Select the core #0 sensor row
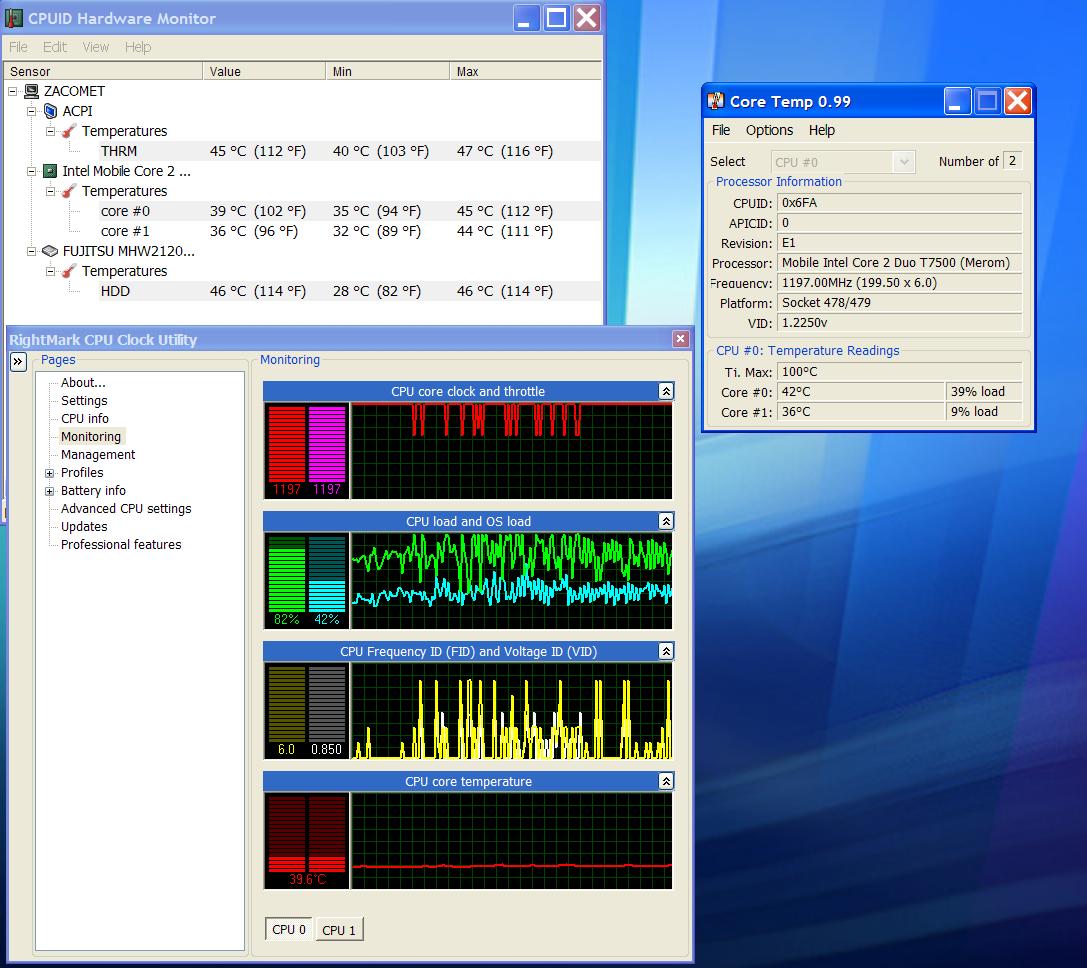 coord(350,211)
